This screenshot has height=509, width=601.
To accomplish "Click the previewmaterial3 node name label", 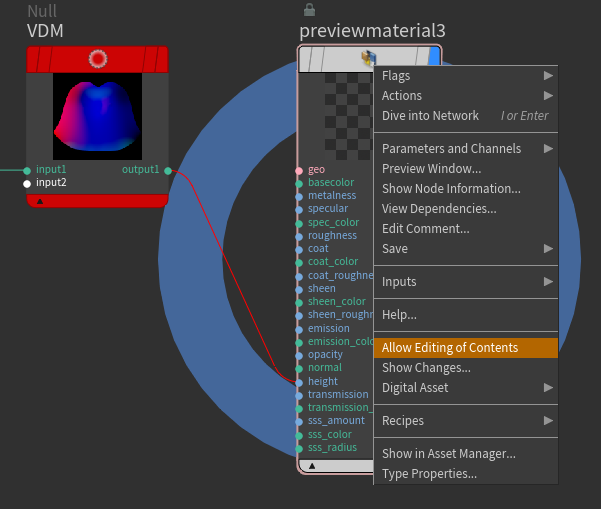I will (372, 31).
